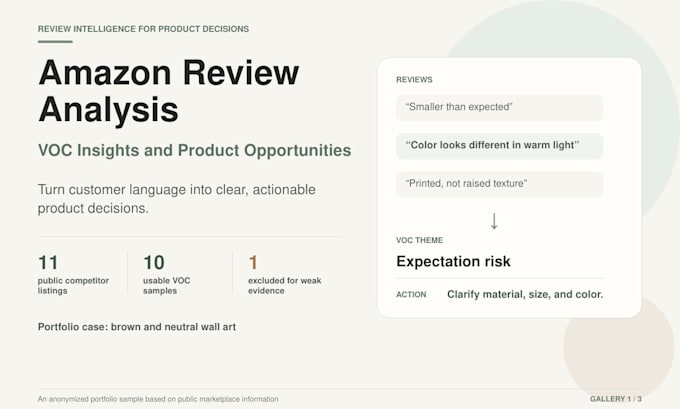
Task: Click the down arrow below the reviews
Action: click(x=494, y=221)
